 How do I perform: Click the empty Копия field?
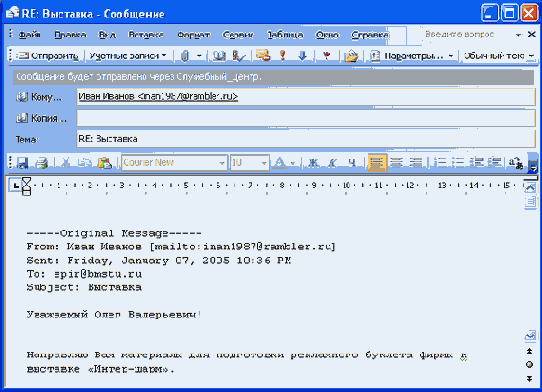tap(306, 118)
